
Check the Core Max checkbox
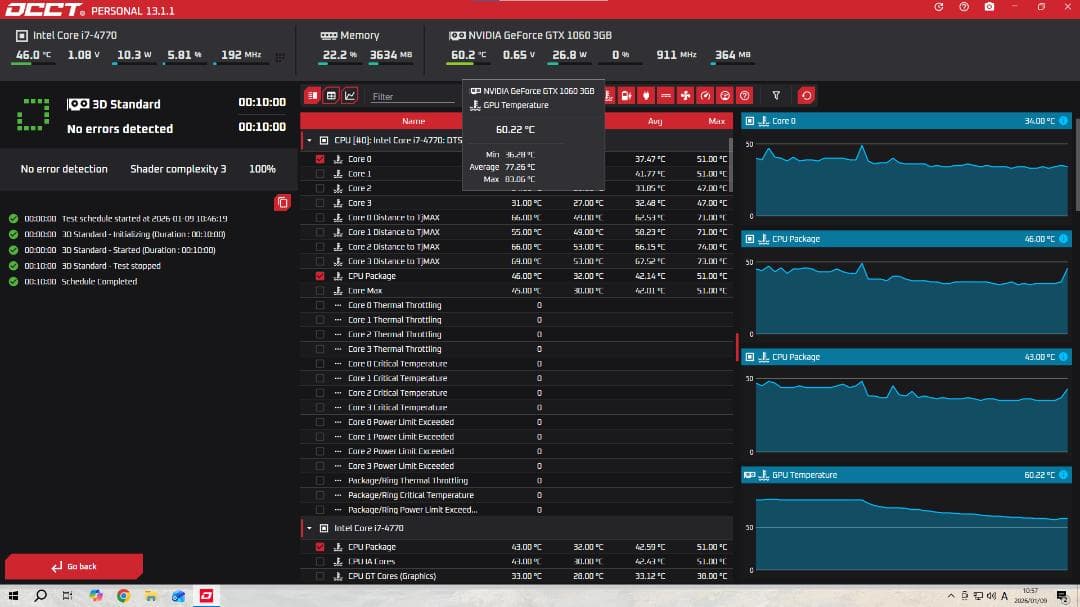pyautogui.click(x=320, y=291)
